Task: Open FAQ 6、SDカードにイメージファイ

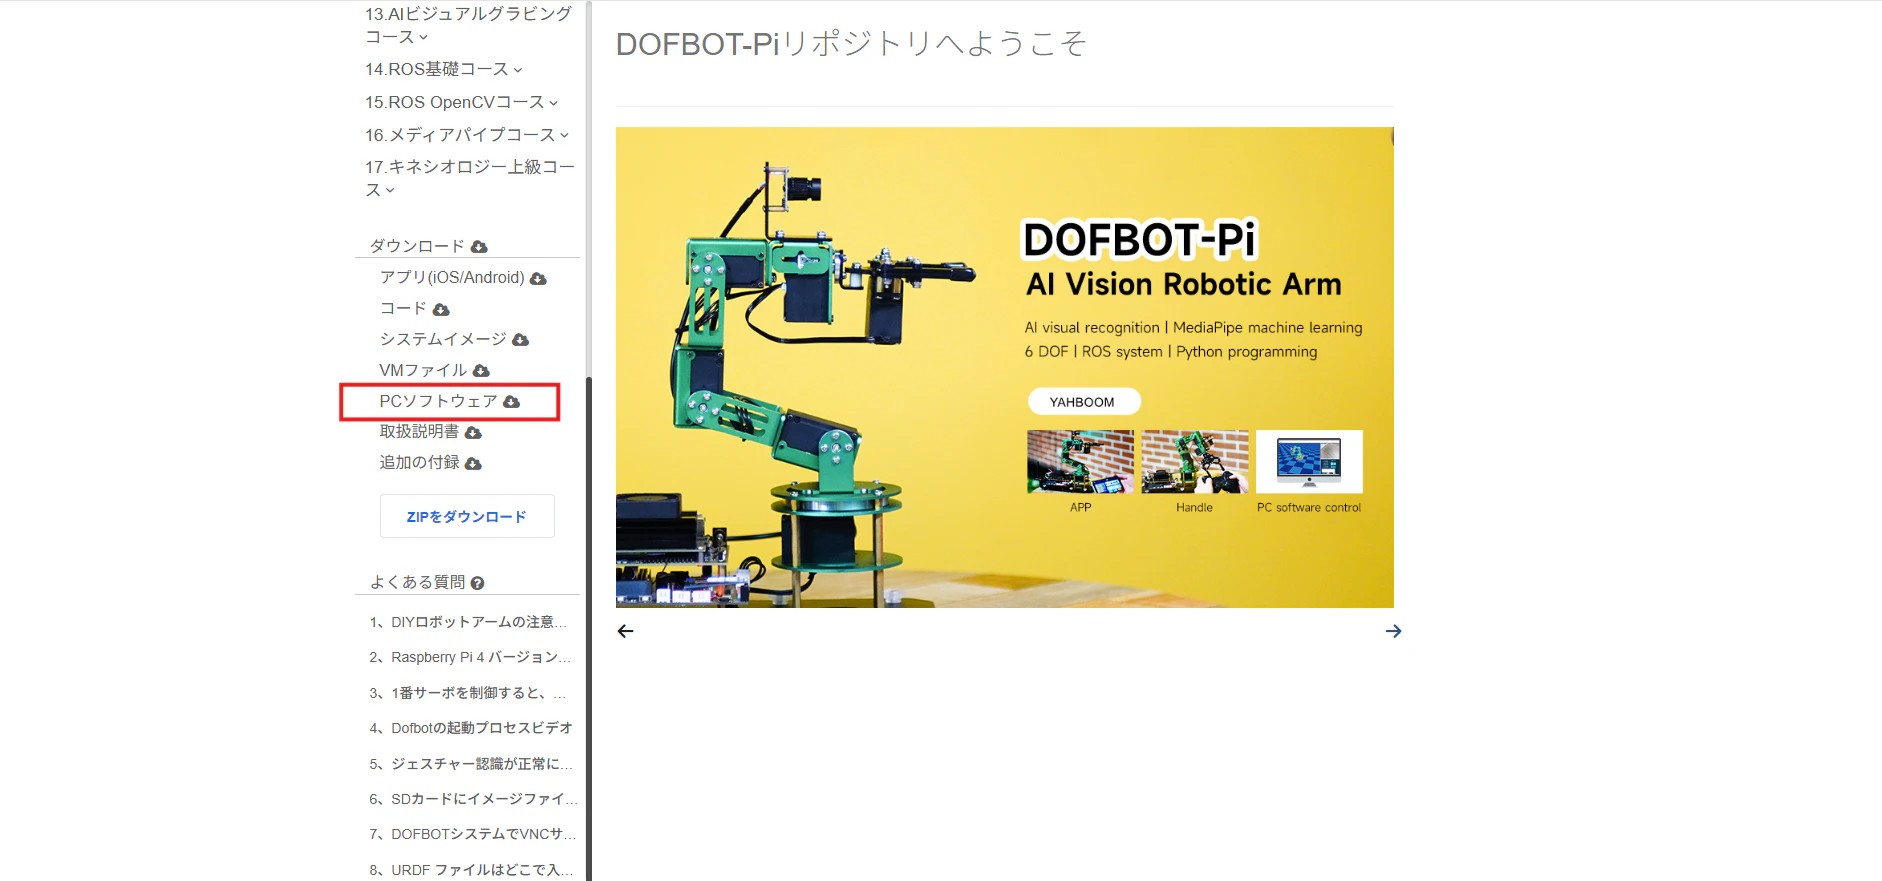Action: click(473, 799)
